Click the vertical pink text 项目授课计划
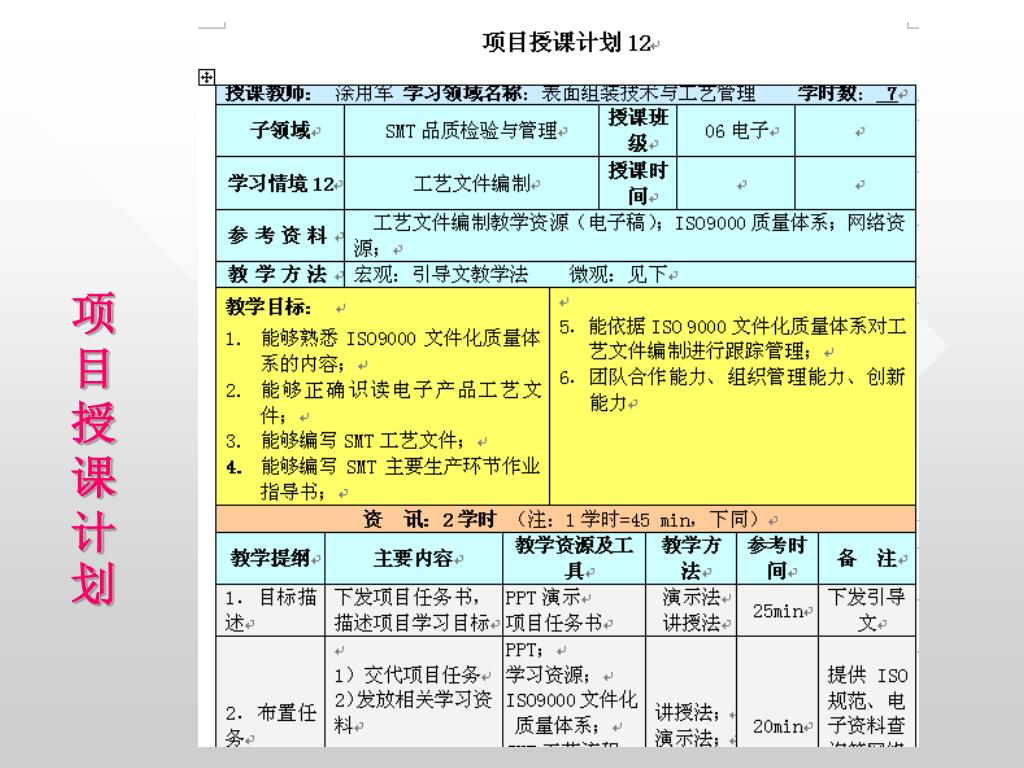 pyautogui.click(x=93, y=449)
